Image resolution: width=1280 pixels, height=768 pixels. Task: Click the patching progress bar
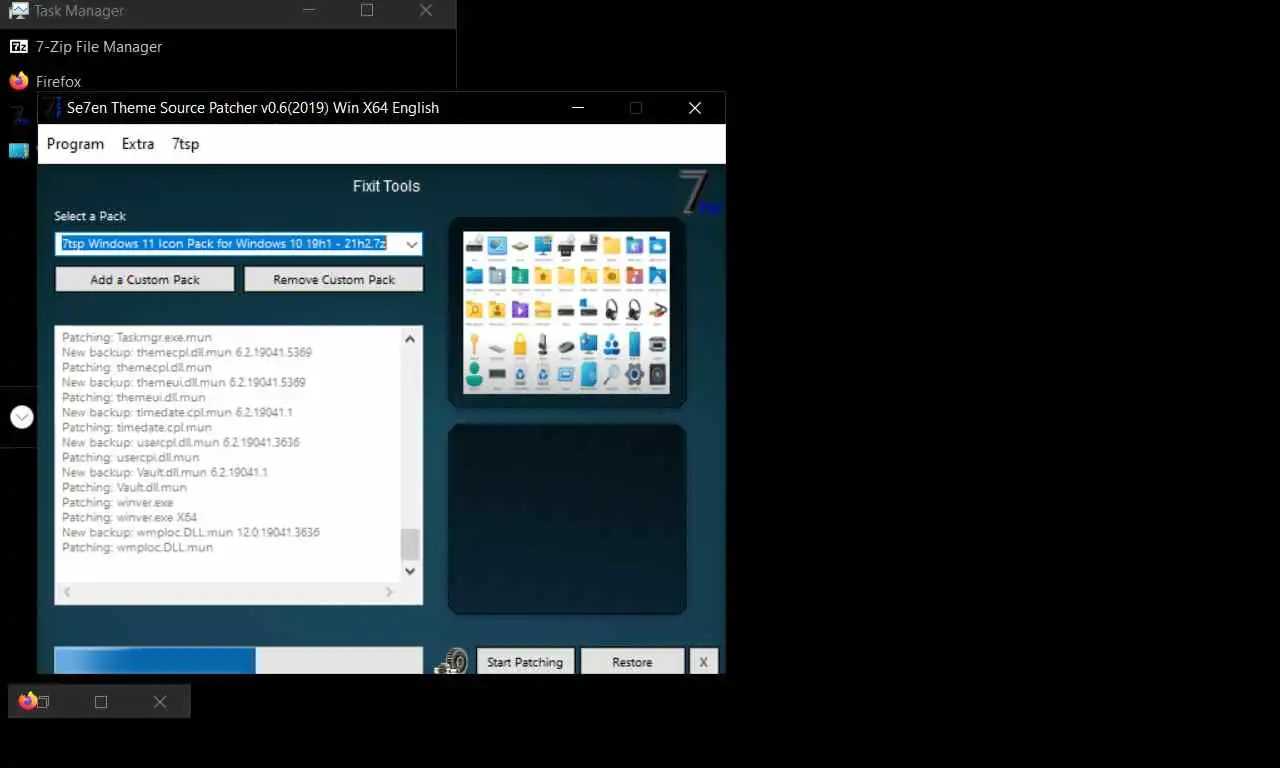(x=238, y=660)
